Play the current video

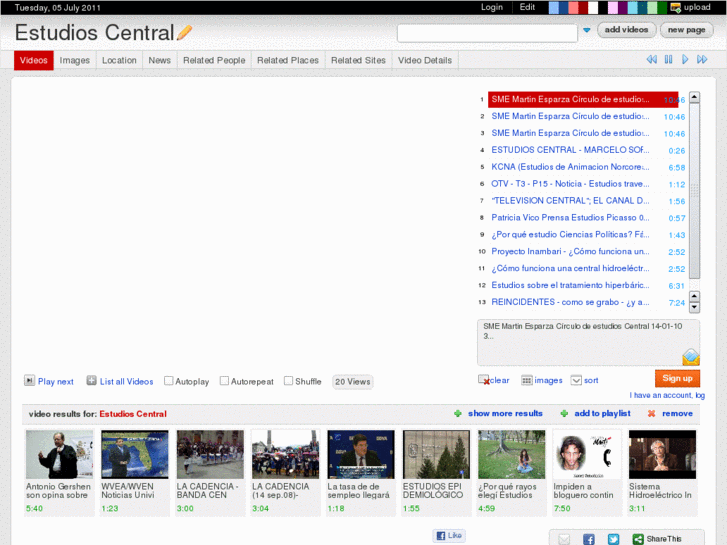(x=685, y=59)
